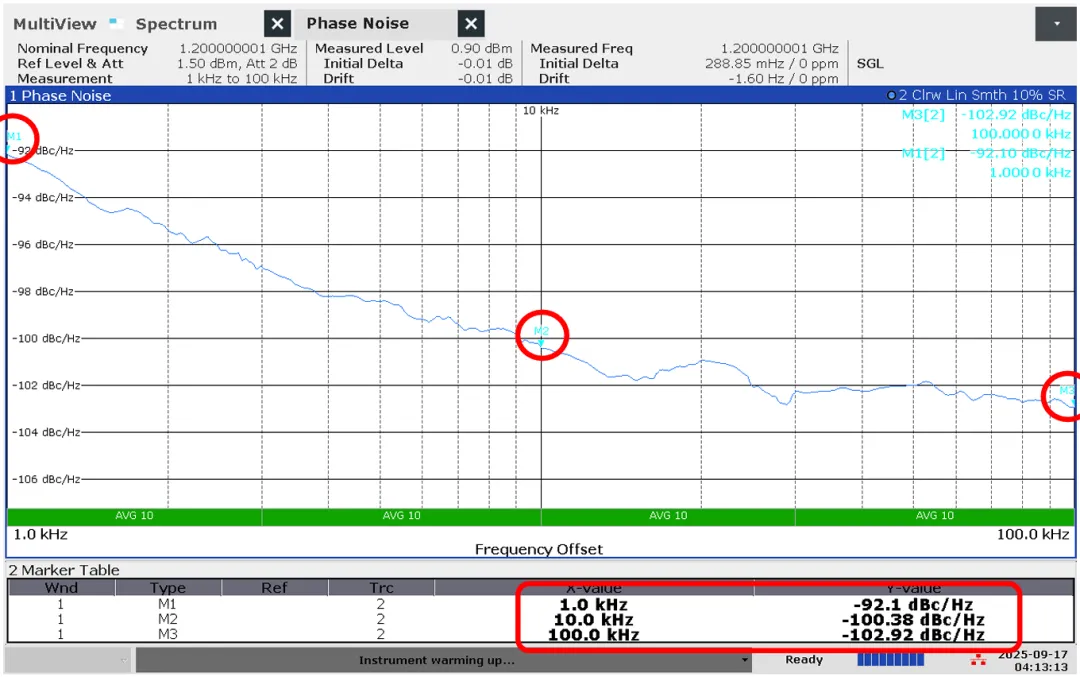Select the M2 row in Marker Table
This screenshot has height=677, width=1080.
168,619
